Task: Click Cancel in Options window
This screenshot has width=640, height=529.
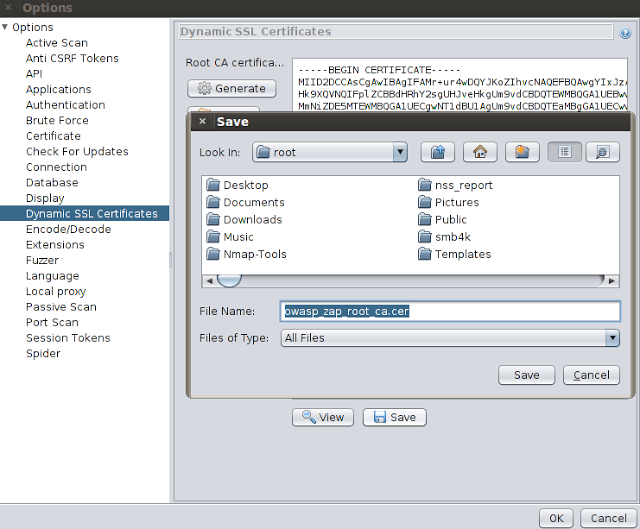Action: coord(608,518)
